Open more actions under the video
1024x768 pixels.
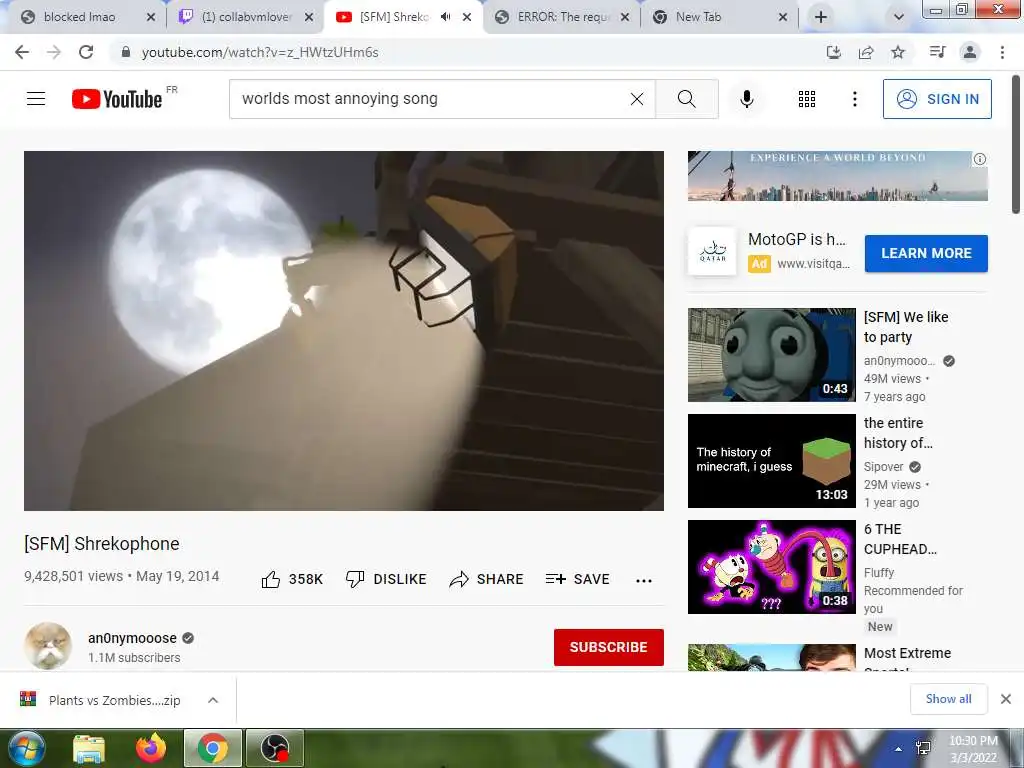[644, 581]
